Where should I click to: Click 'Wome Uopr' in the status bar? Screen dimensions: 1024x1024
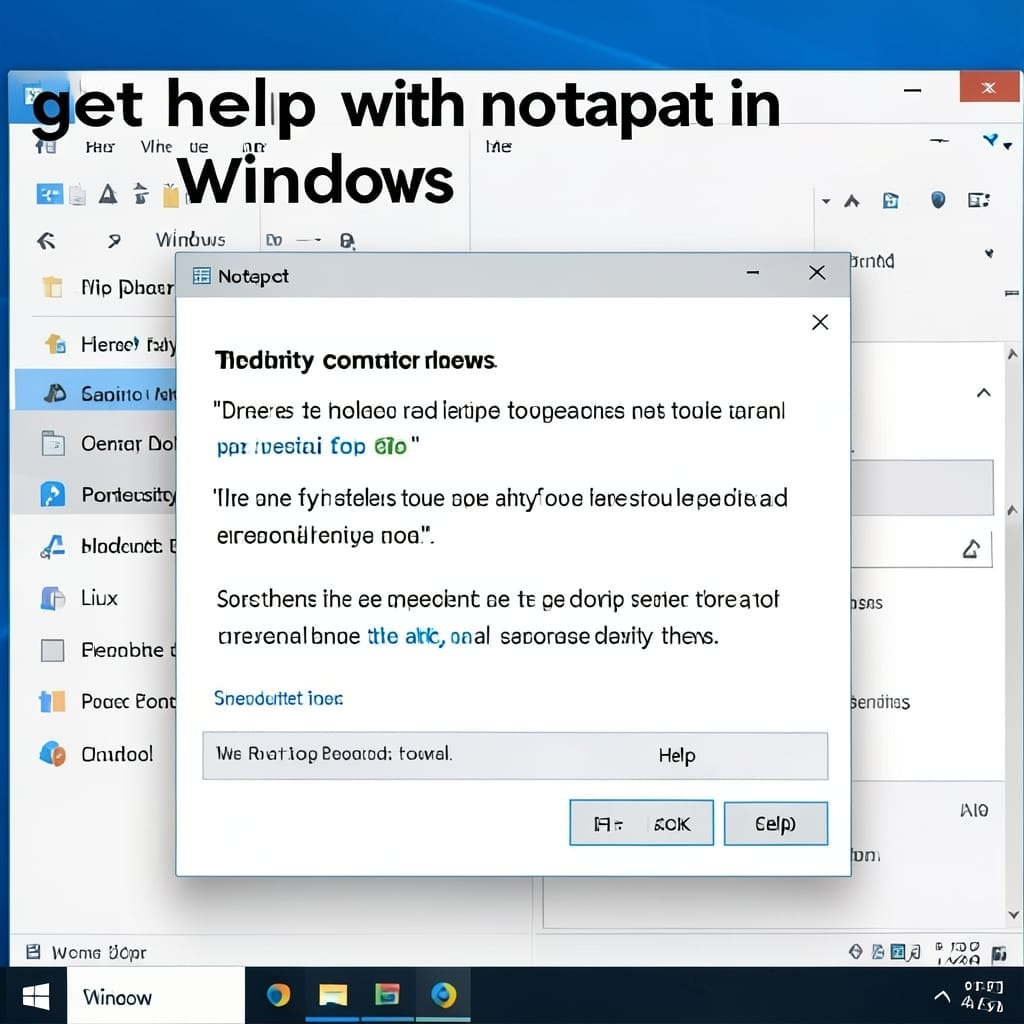pyautogui.click(x=99, y=953)
